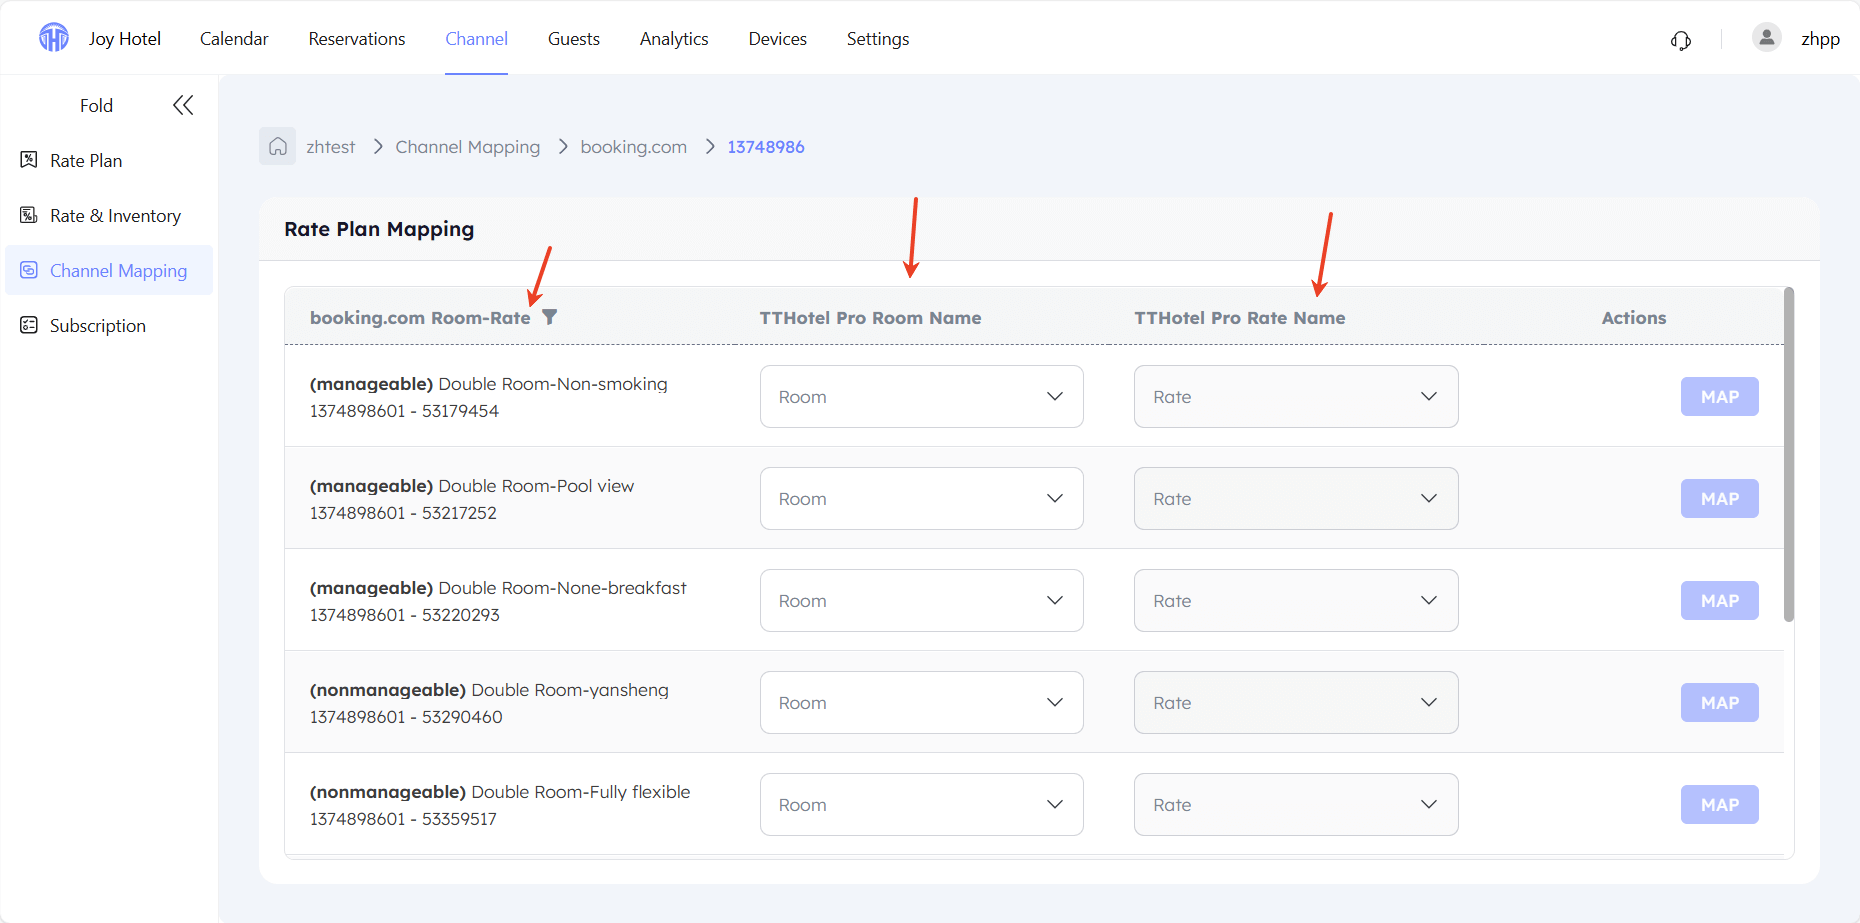Click the Actions column header
1860x923 pixels.
point(1634,318)
